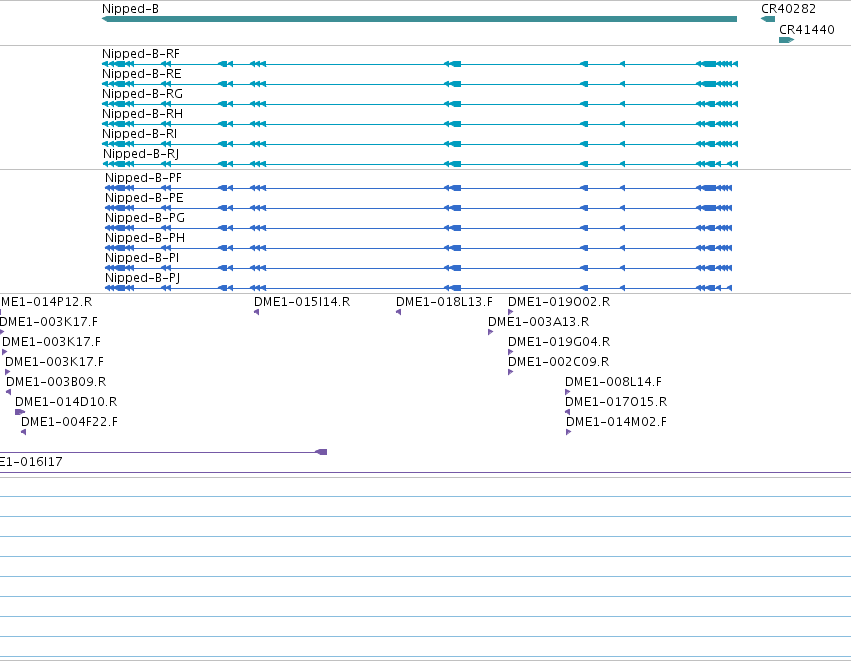Select protein Nipped-B-PH label
The height and width of the screenshot is (661, 851).
tap(145, 238)
